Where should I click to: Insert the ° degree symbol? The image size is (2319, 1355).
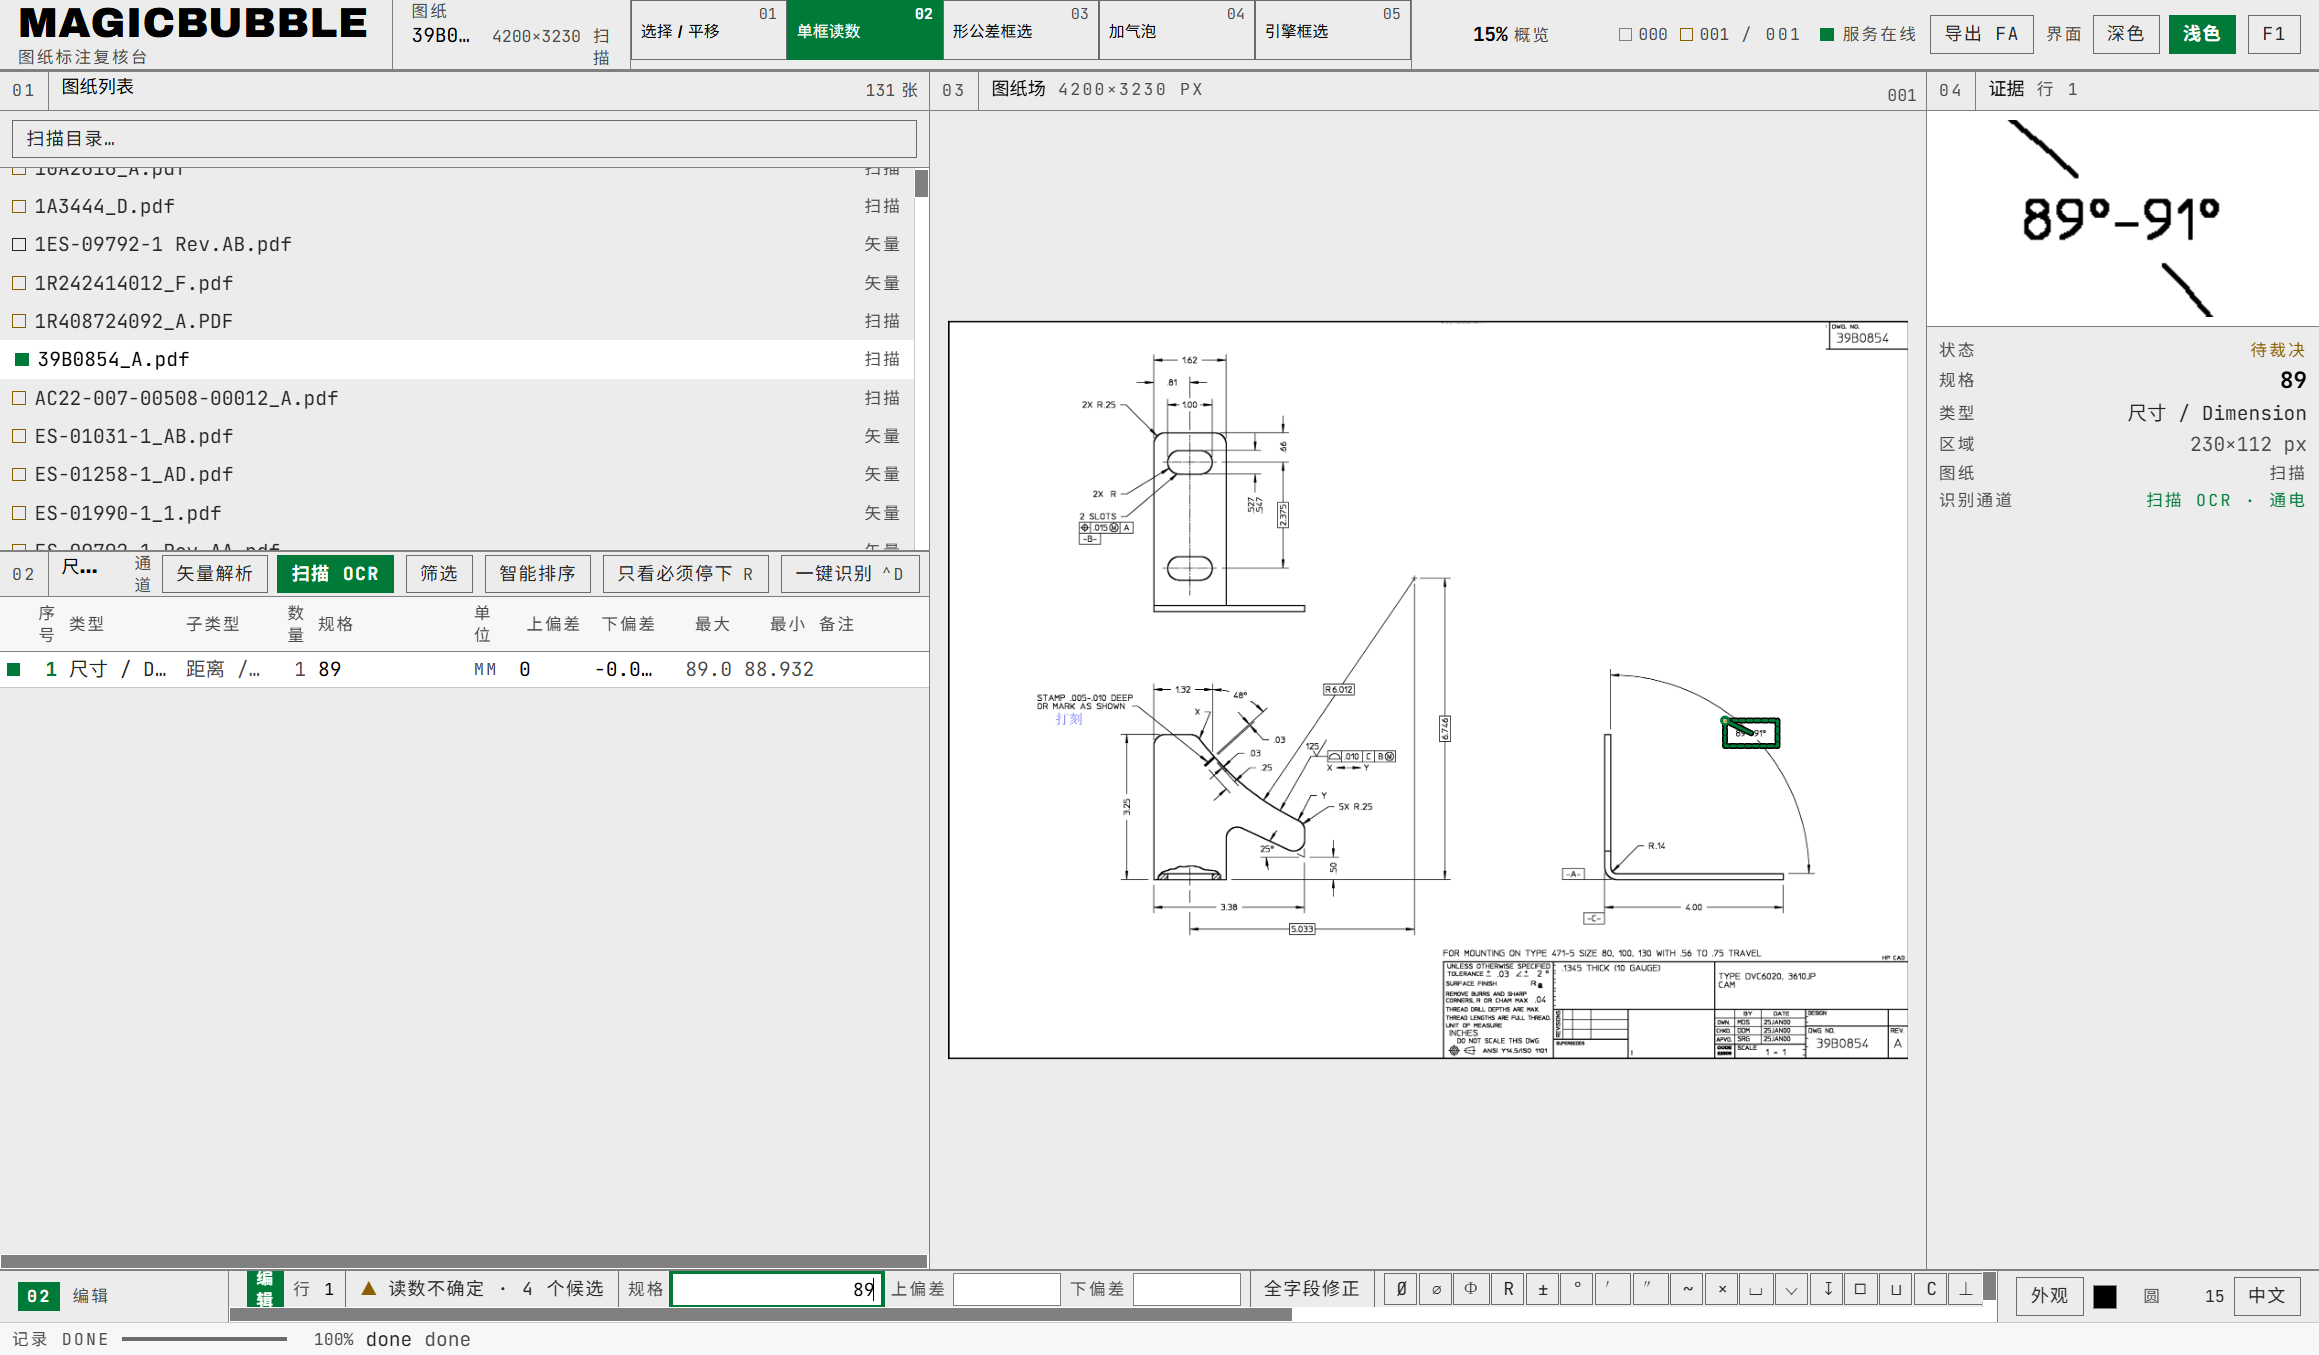[x=1577, y=1289]
